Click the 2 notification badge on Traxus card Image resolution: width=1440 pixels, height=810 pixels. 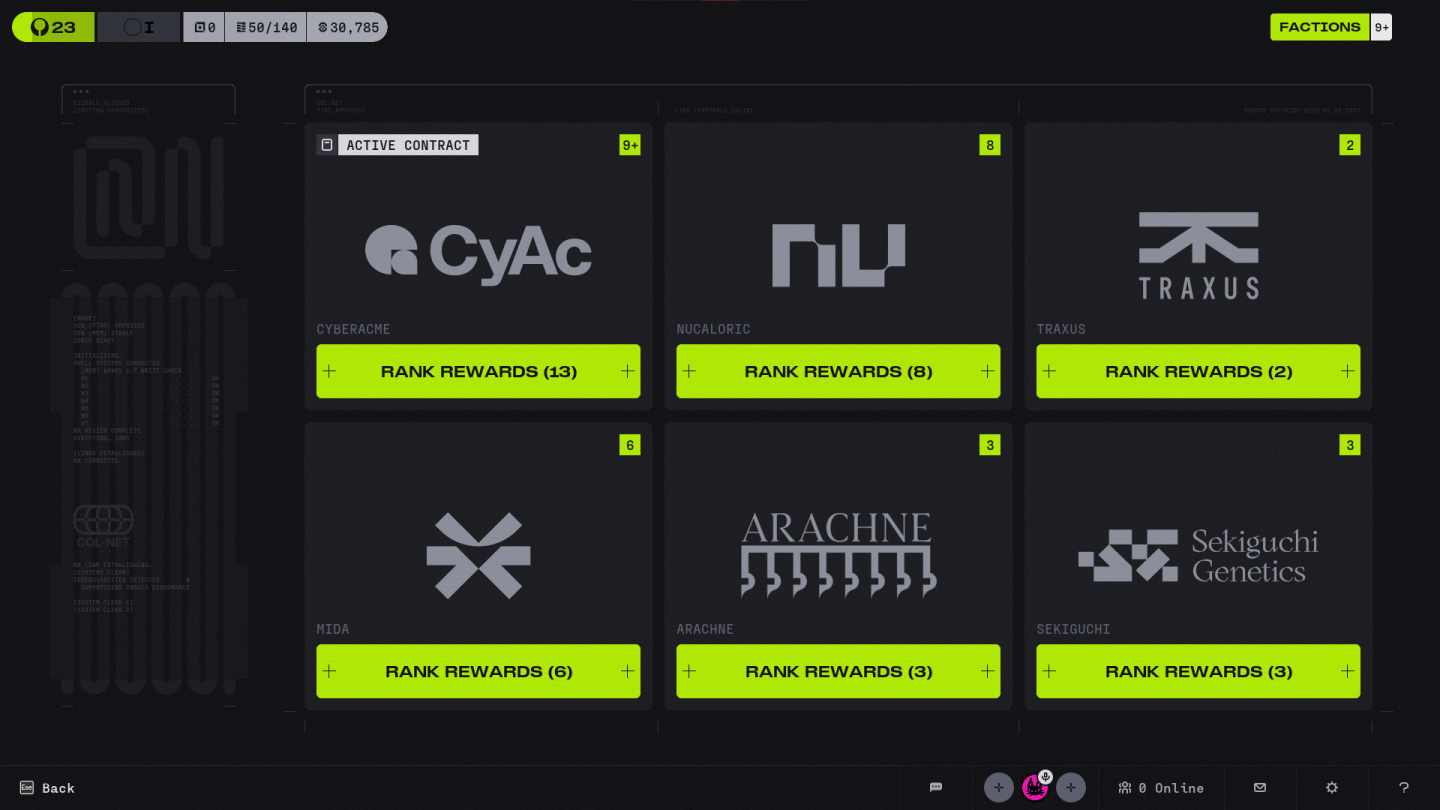click(x=1350, y=145)
